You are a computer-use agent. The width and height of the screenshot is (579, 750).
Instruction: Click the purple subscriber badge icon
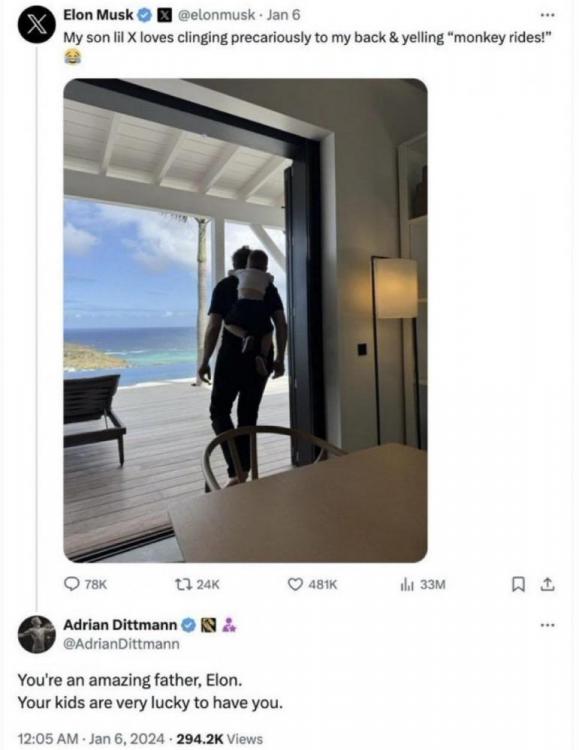pos(229,625)
